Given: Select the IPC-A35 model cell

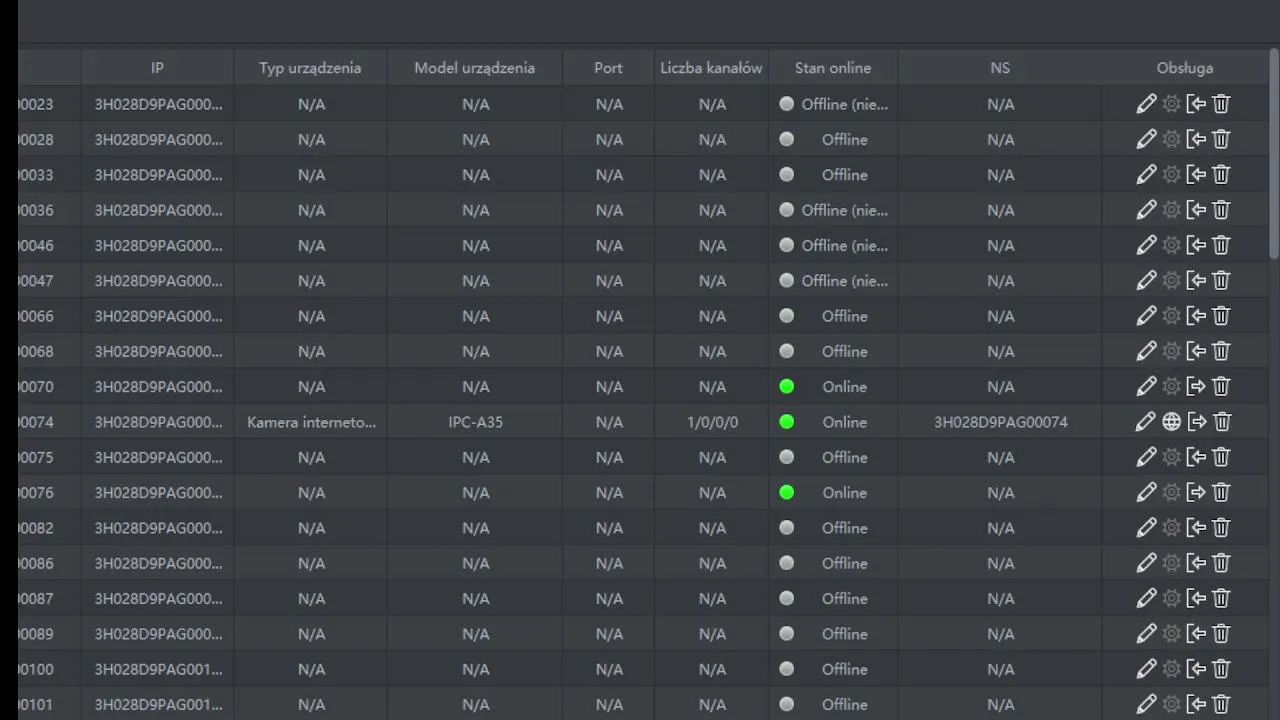Looking at the screenshot, I should coord(475,422).
